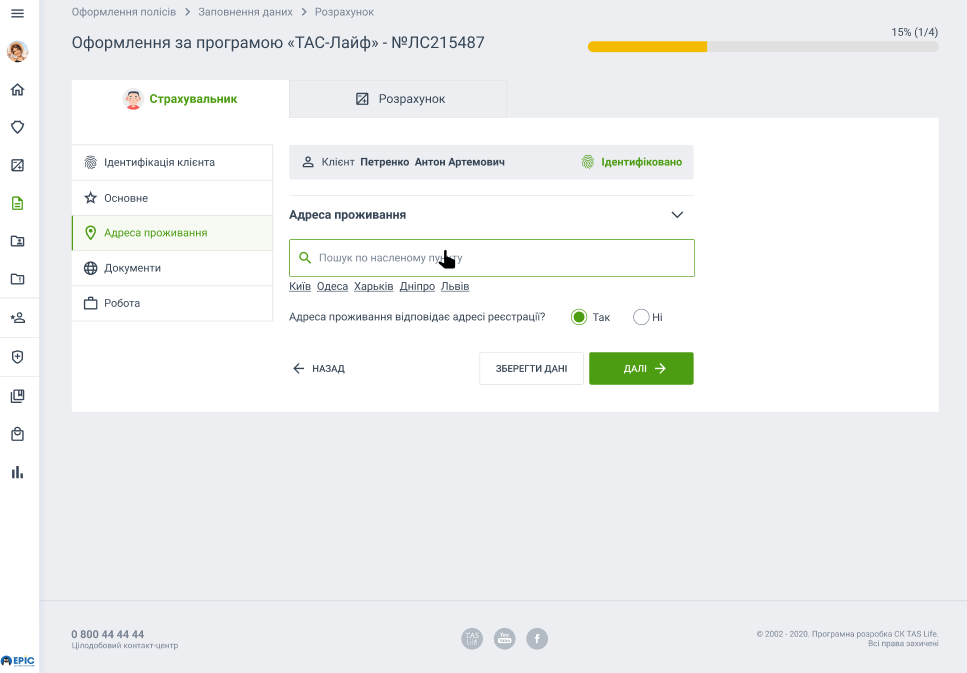Click the city search input field
The image size is (967, 673).
[x=490, y=257]
